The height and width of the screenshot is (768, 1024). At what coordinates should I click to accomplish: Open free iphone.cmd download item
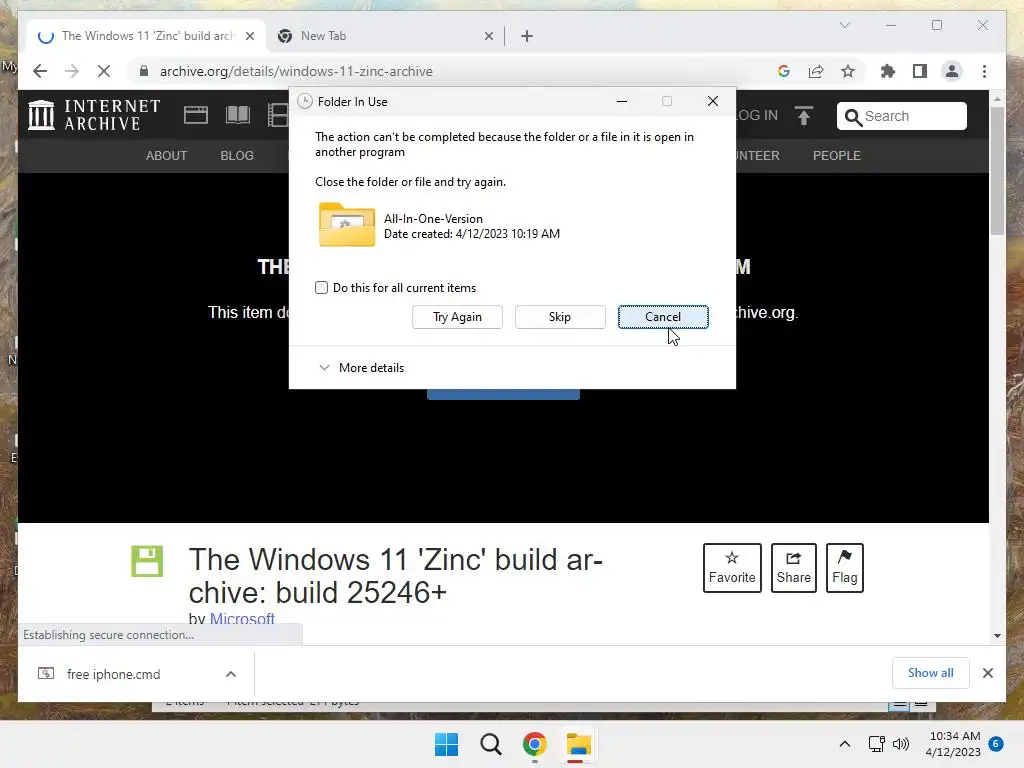coord(114,674)
